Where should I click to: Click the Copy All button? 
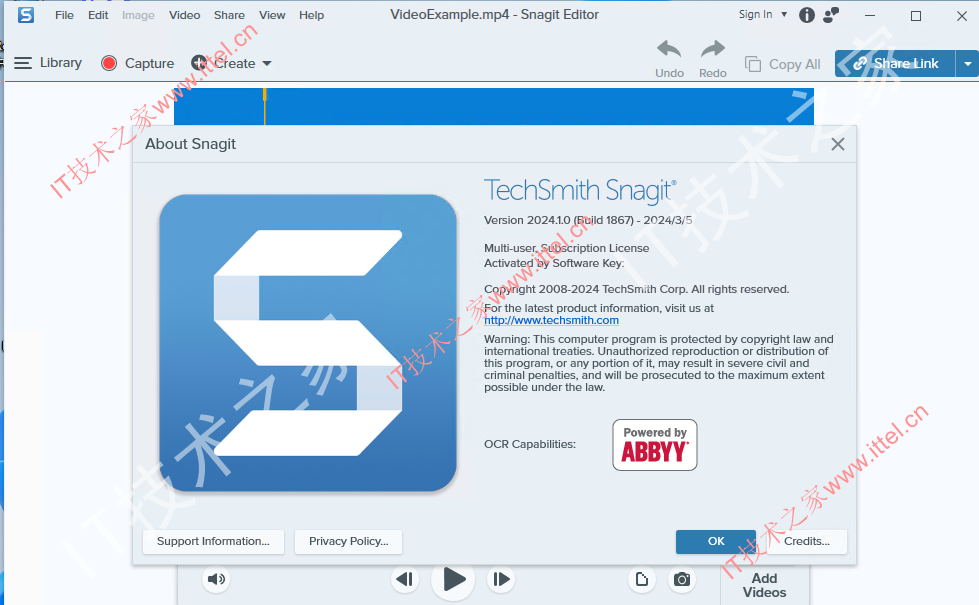pos(783,64)
